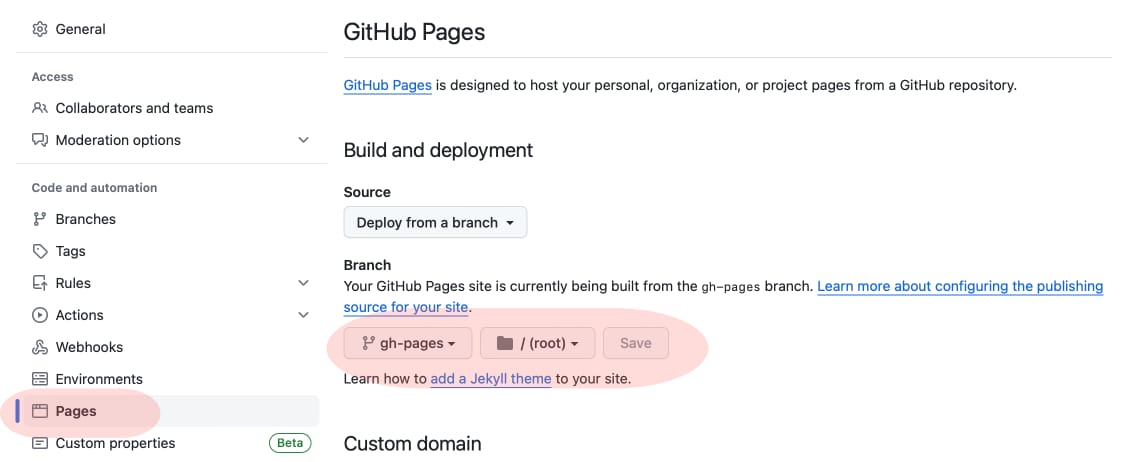The height and width of the screenshot is (462, 1128).
Task: Click the Rules icon in the sidebar
Action: click(x=40, y=283)
